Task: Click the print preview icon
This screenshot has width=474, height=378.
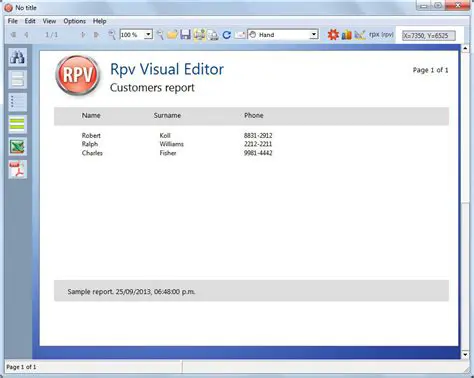Action: (213, 35)
